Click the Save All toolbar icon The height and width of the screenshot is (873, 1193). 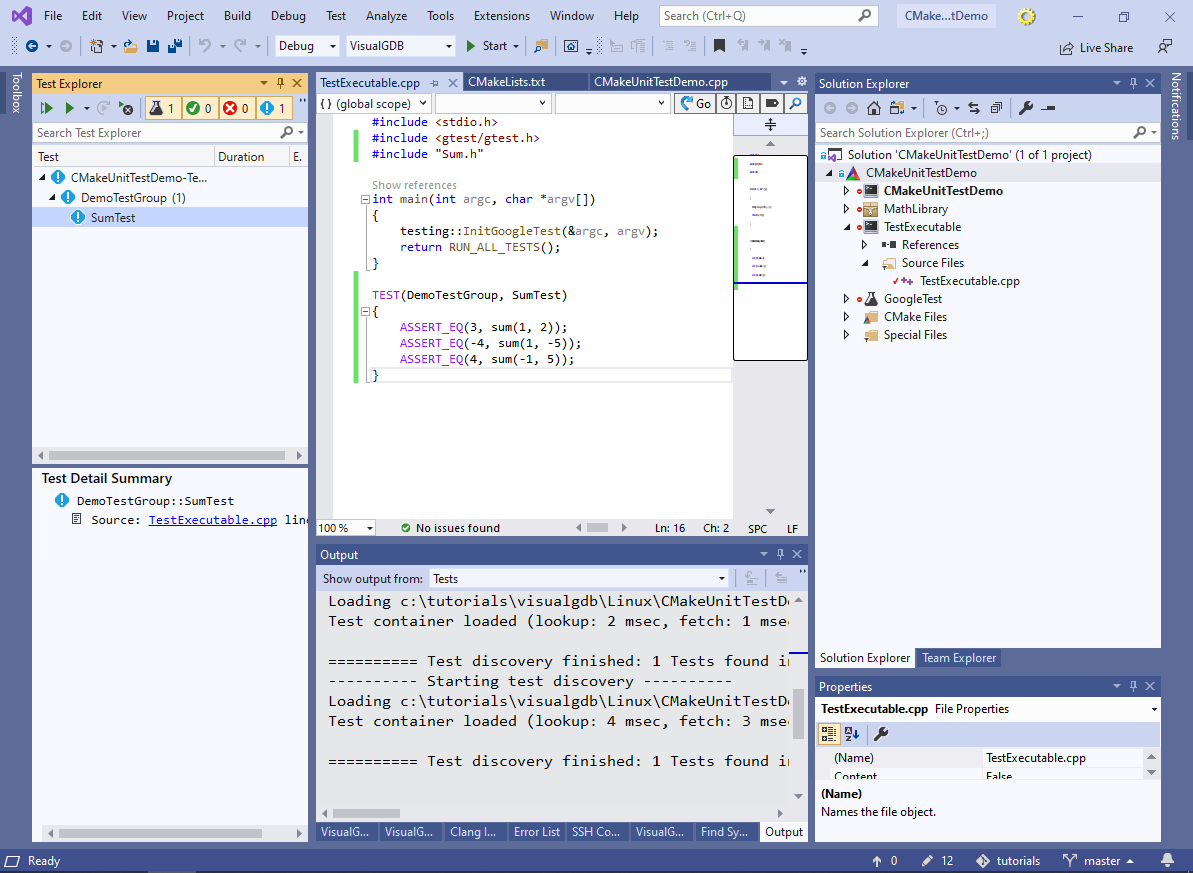click(173, 46)
